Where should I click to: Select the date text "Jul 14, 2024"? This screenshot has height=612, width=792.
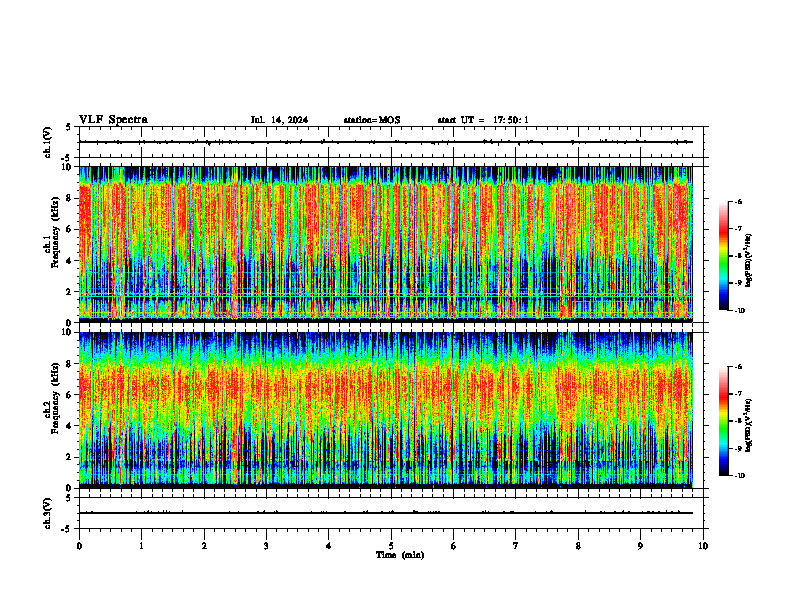tap(279, 120)
